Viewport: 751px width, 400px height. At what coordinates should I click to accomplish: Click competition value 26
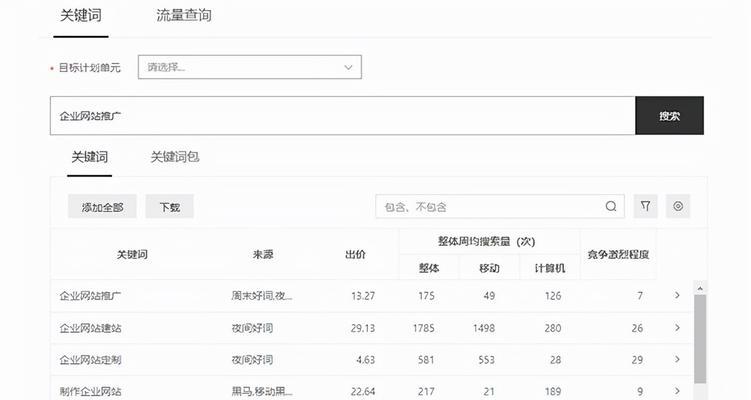pyautogui.click(x=637, y=328)
